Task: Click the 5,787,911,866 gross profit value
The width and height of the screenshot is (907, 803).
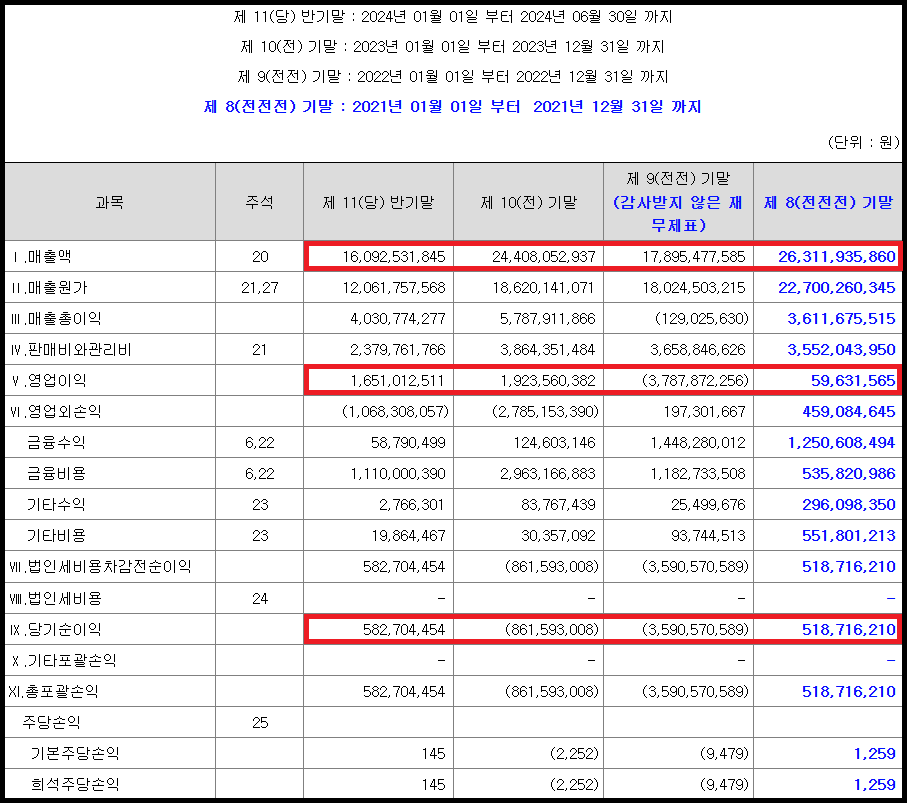Action: tap(547, 319)
